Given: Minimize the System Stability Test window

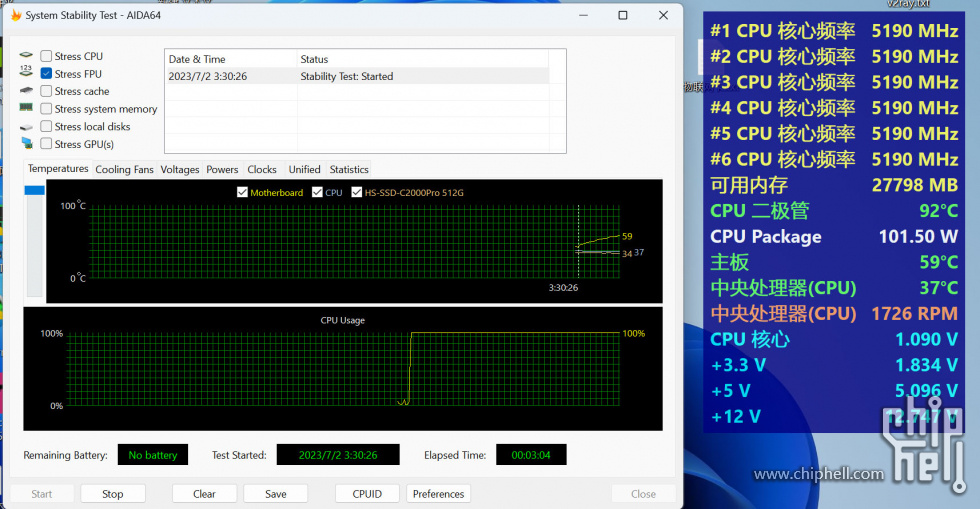Looking at the screenshot, I should 583,15.
